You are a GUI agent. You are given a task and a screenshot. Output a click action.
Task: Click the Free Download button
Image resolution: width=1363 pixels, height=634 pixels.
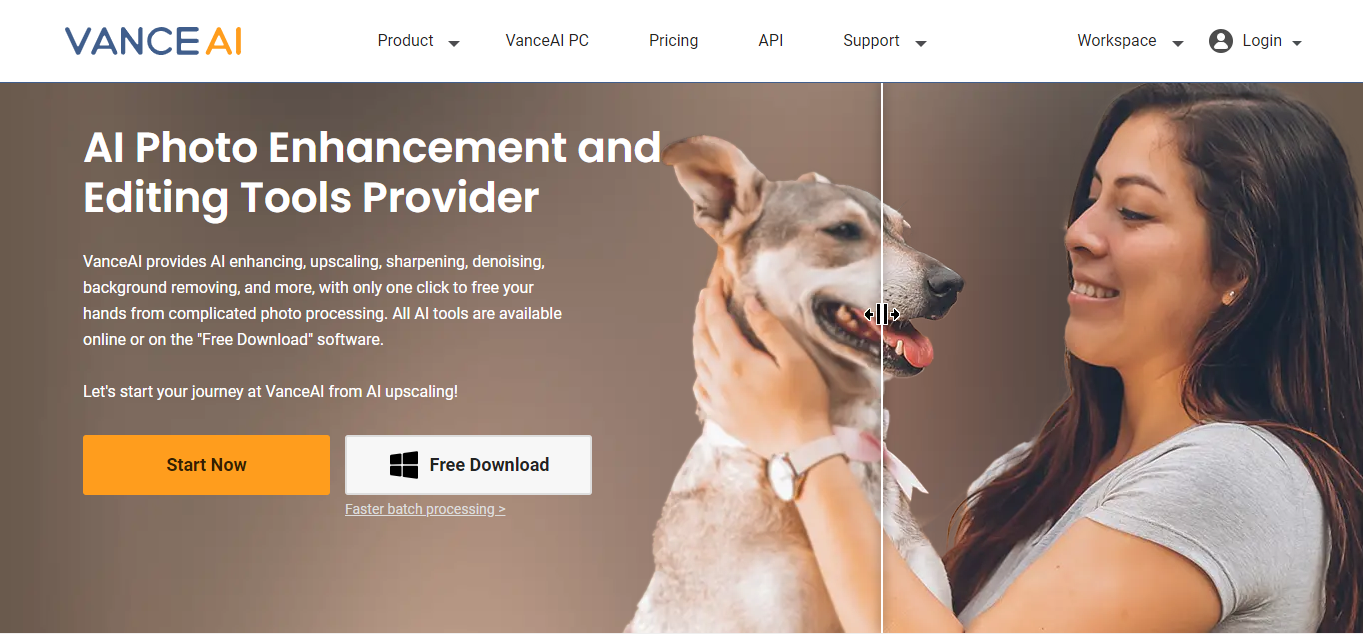click(468, 465)
